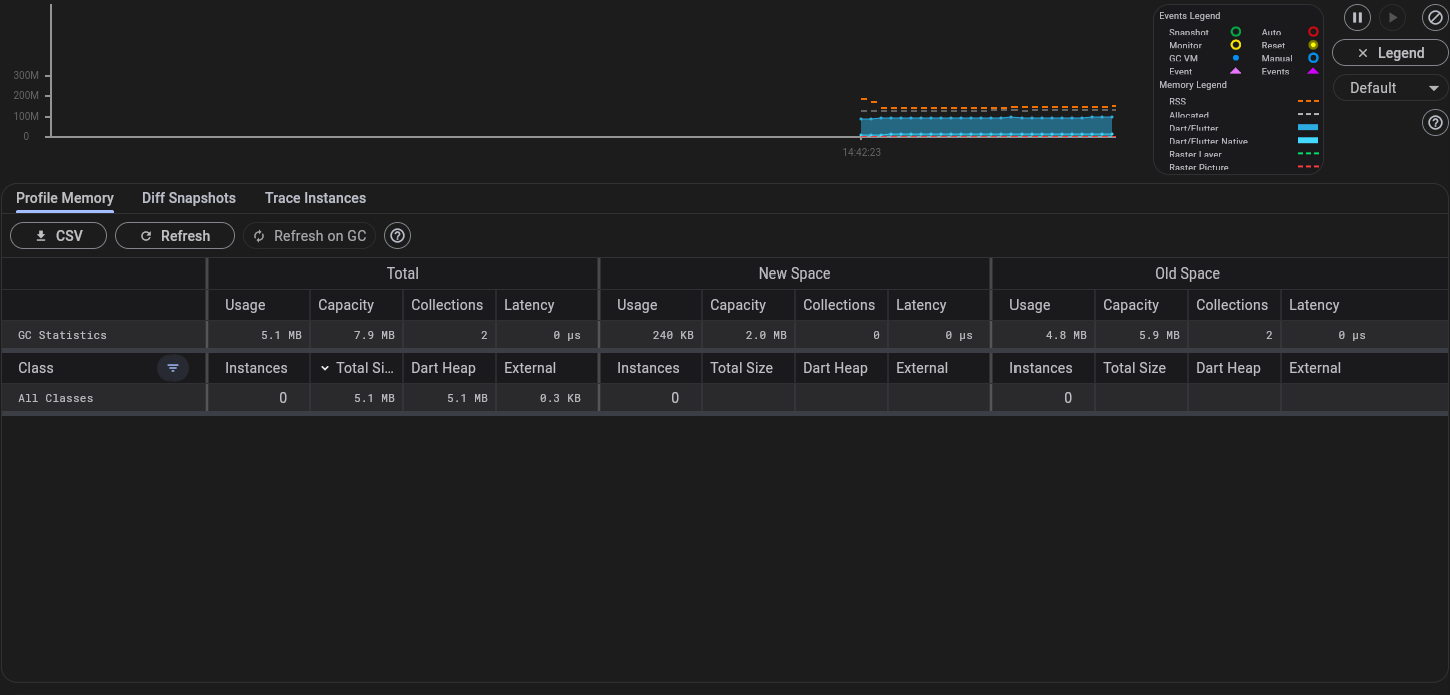This screenshot has height=695, width=1450.
Task: Click the 0.3 KB external value
Action: coord(560,398)
